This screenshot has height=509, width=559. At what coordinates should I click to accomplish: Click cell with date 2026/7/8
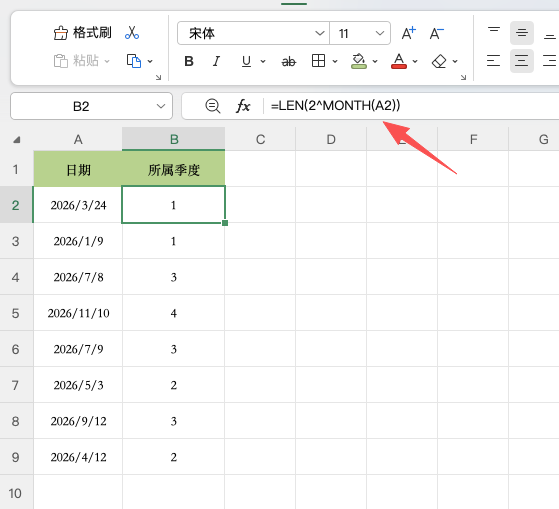click(x=78, y=277)
